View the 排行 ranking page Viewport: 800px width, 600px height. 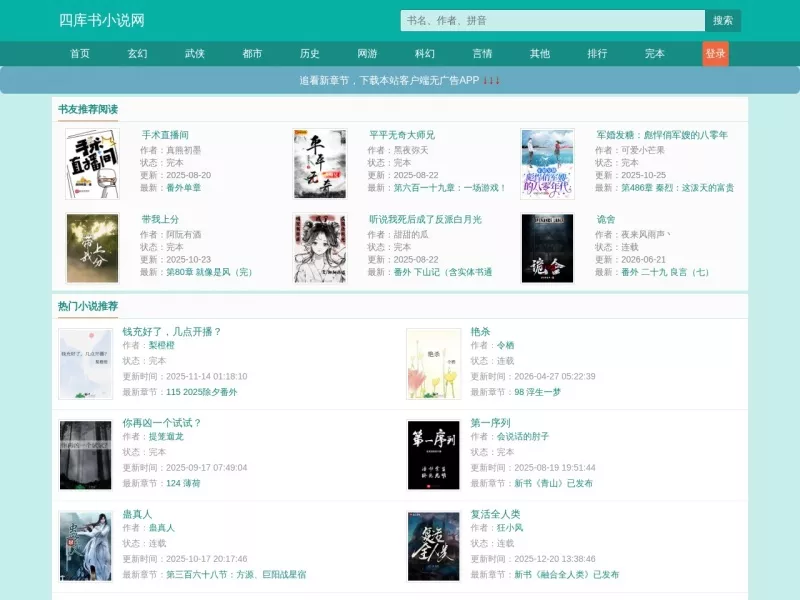597,54
